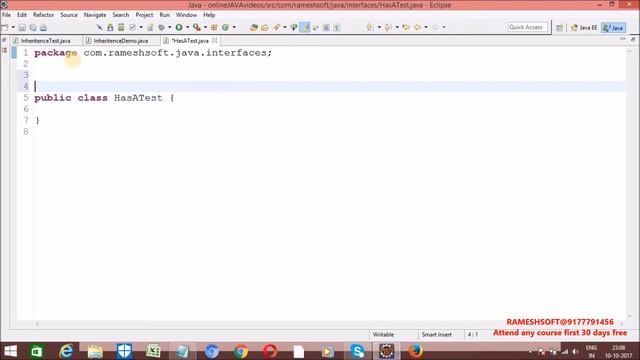
Task: Click the New Java Package icon
Action: coord(214,27)
